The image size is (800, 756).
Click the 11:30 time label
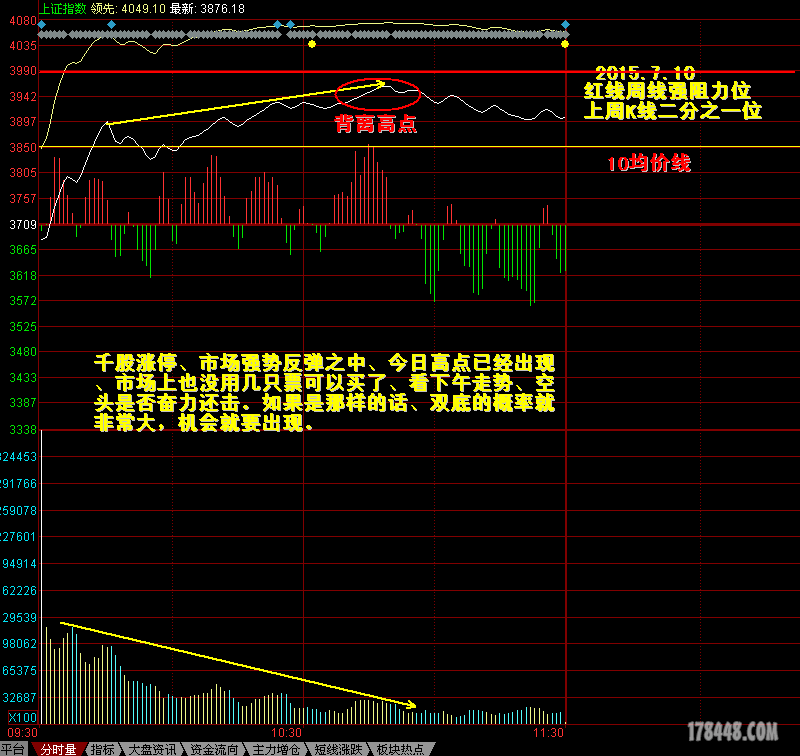pyautogui.click(x=548, y=733)
